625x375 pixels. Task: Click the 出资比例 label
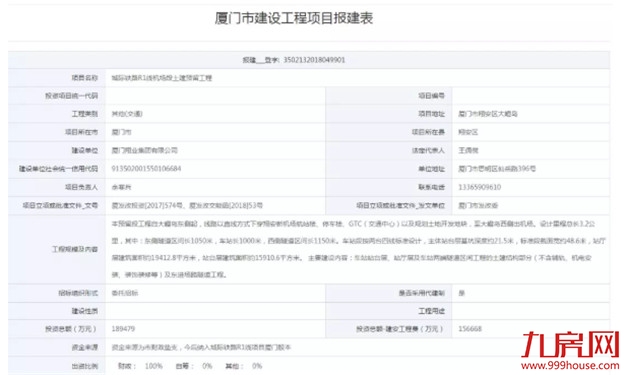85,366
